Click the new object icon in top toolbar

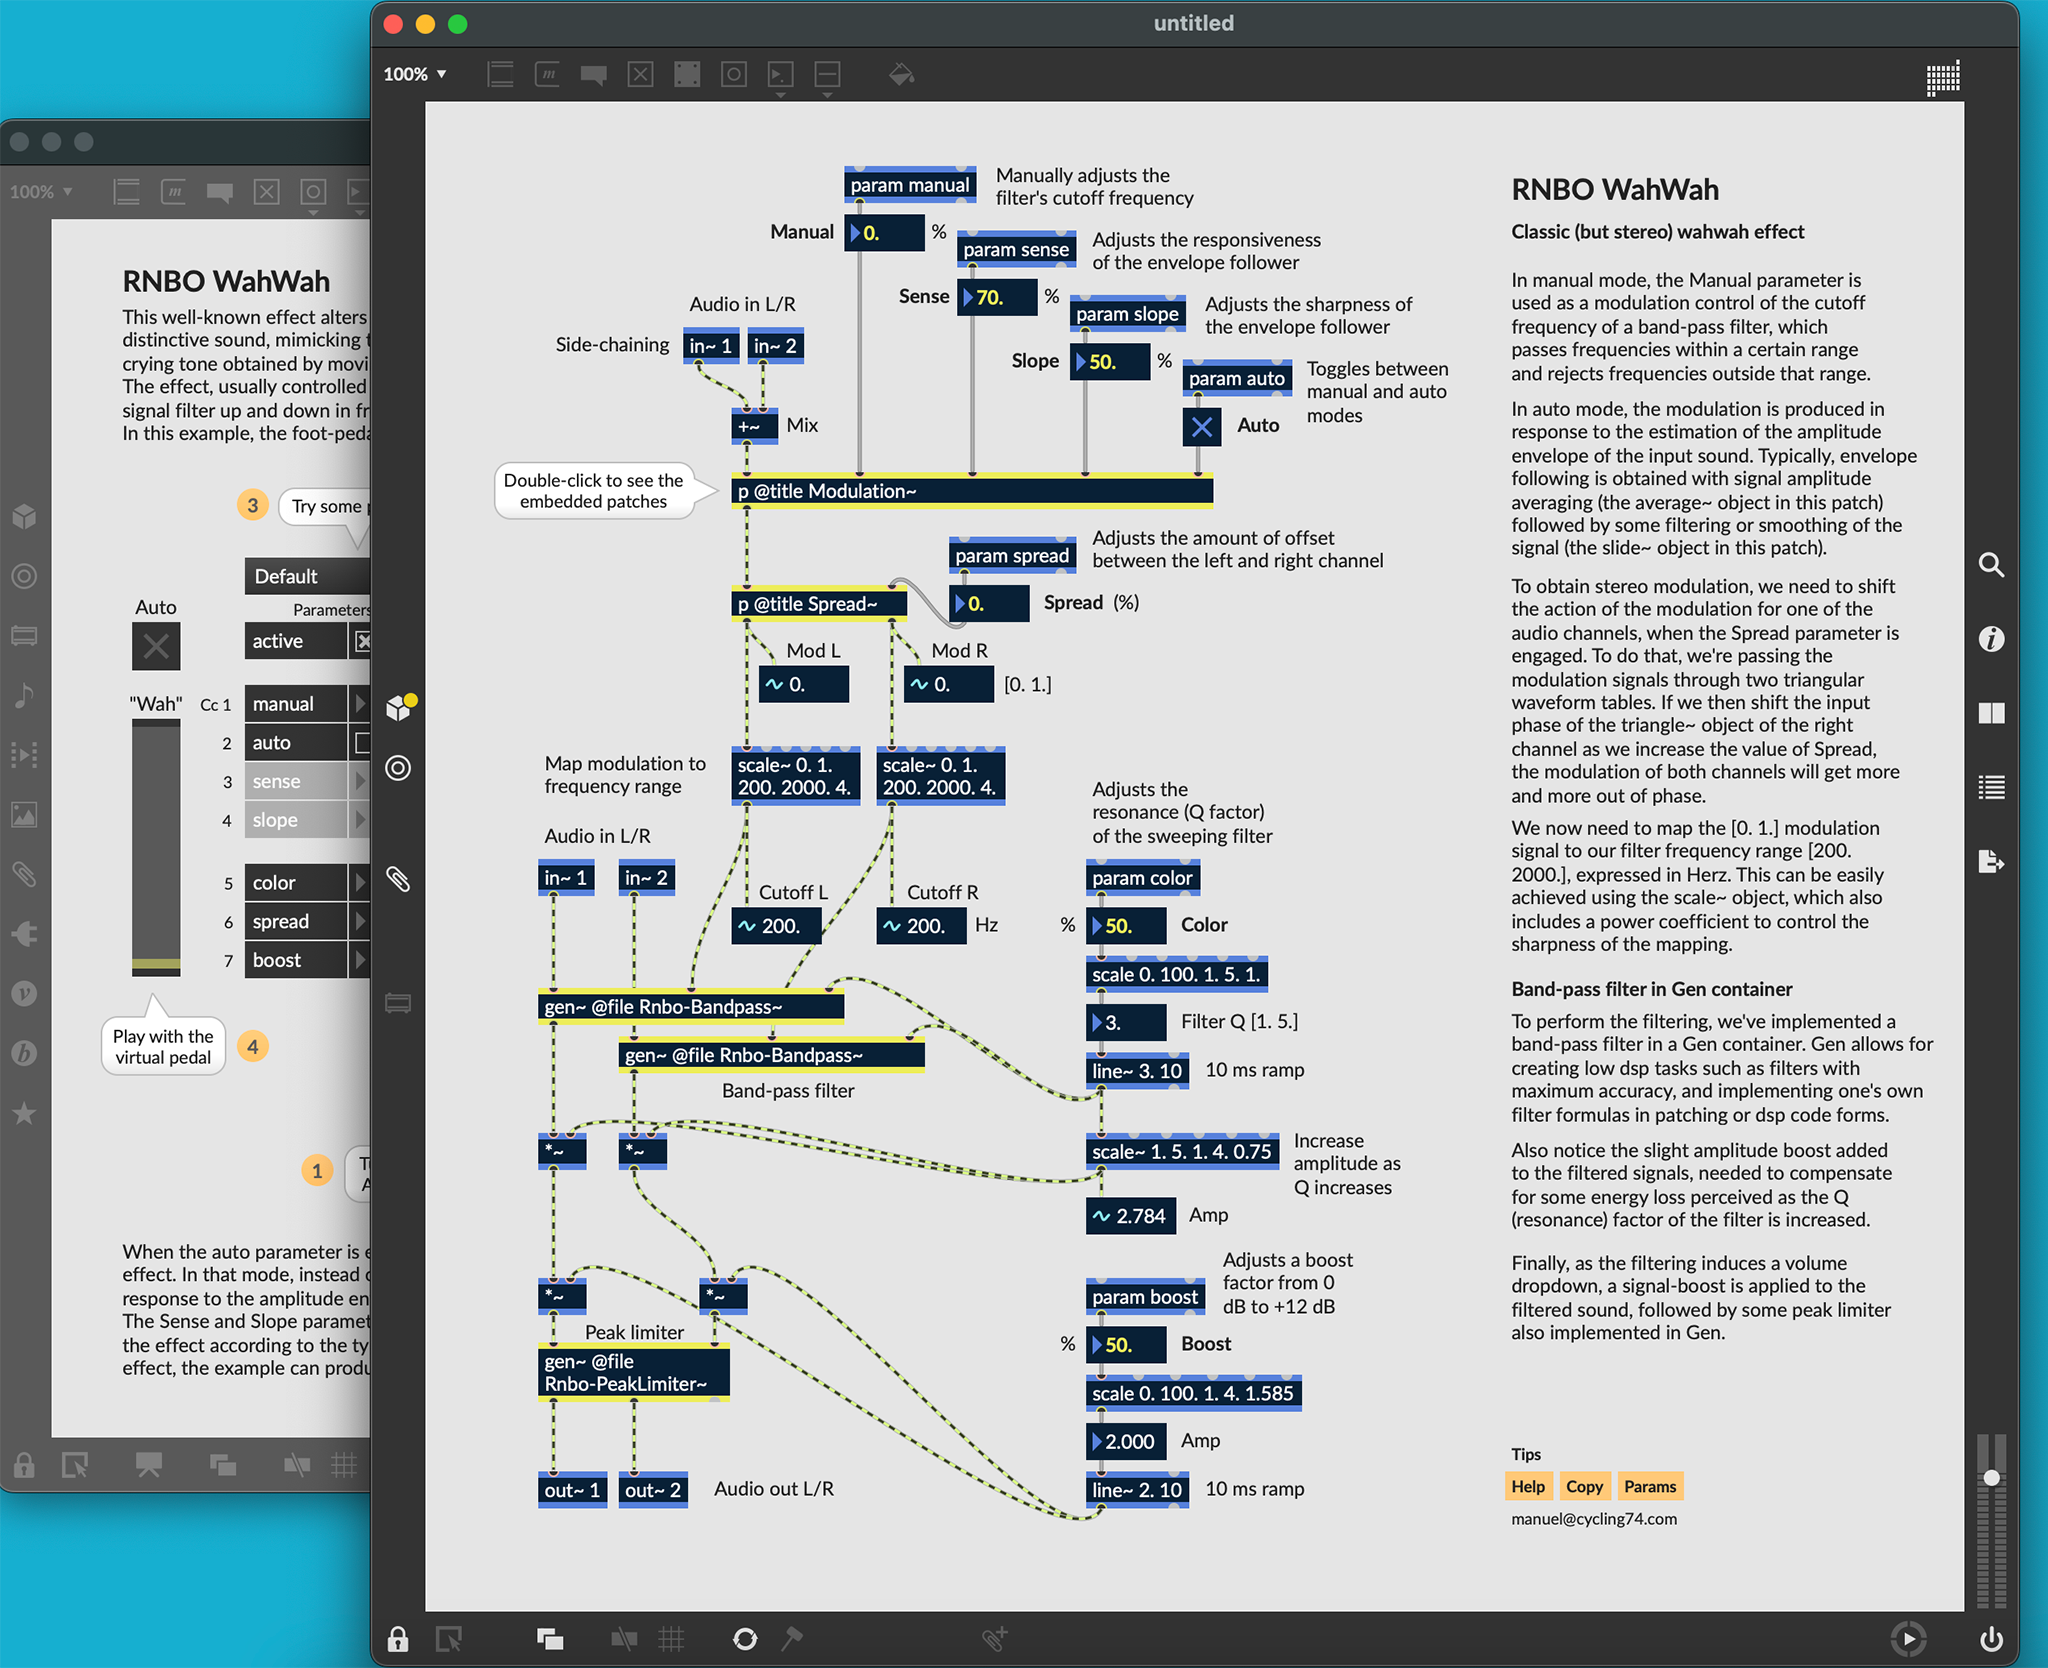[x=500, y=74]
